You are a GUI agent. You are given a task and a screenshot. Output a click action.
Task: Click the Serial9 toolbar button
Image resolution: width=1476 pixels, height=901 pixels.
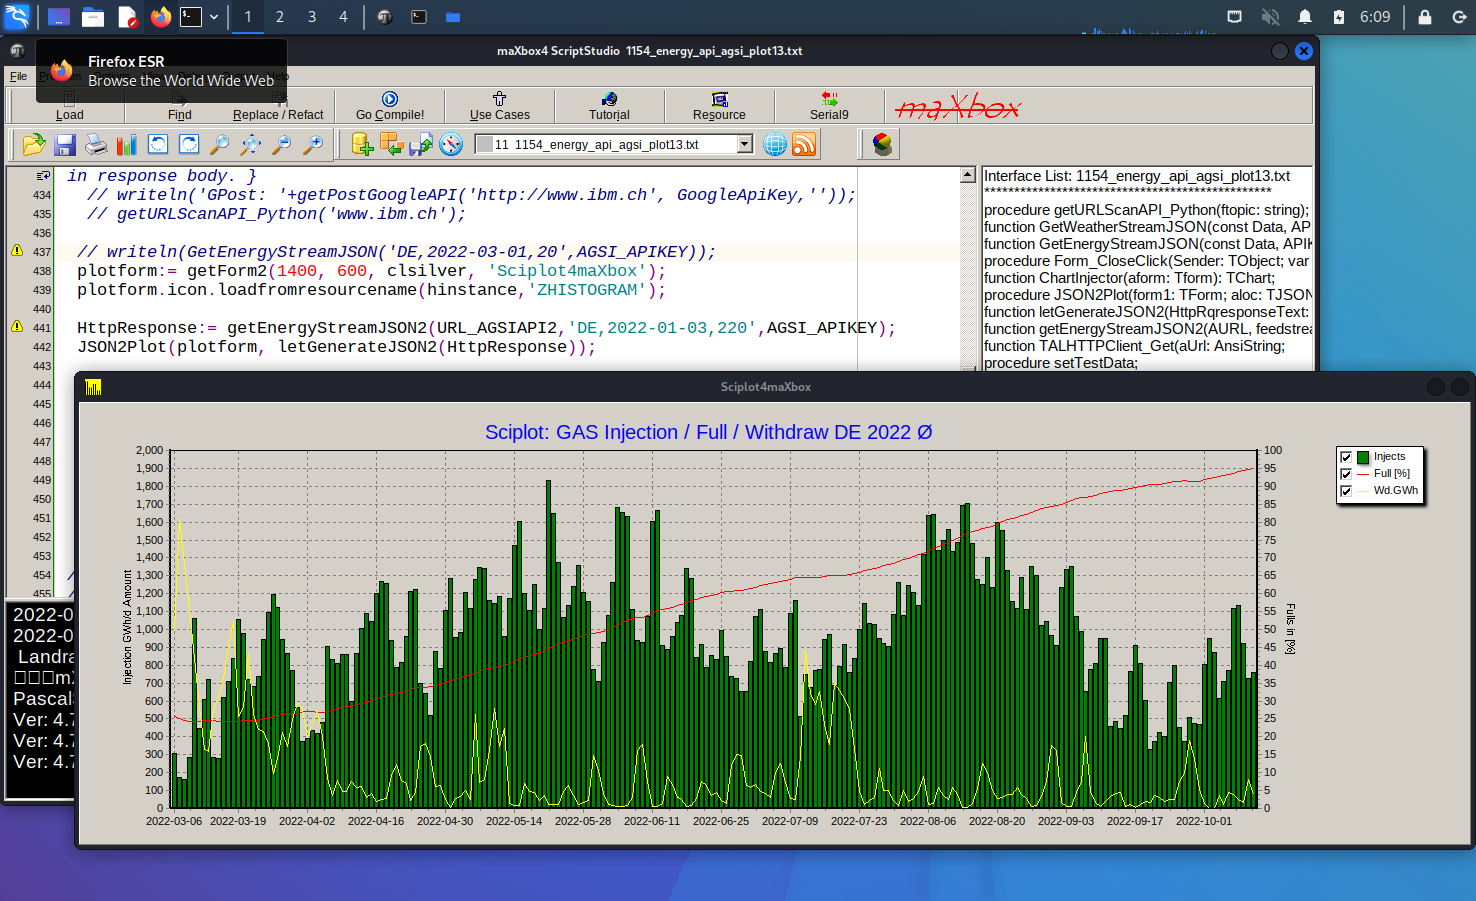coord(829,106)
